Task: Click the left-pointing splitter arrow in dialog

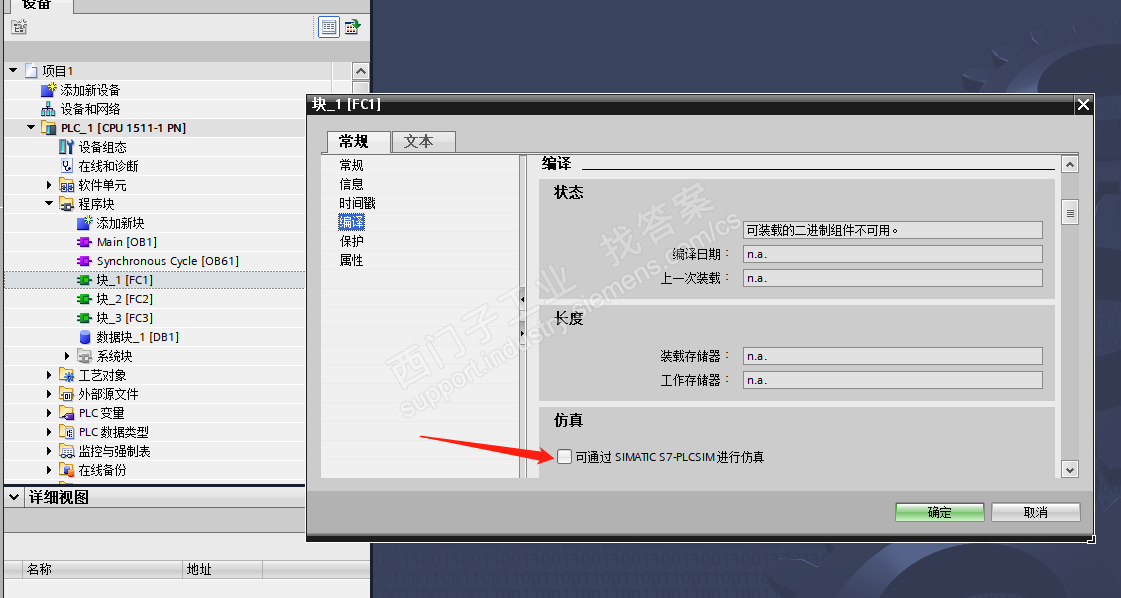Action: pos(523,300)
